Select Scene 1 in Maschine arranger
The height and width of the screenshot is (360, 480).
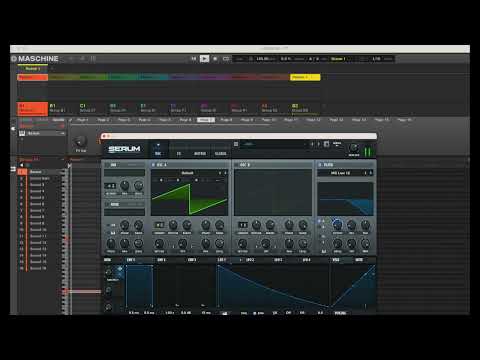(x=33, y=69)
